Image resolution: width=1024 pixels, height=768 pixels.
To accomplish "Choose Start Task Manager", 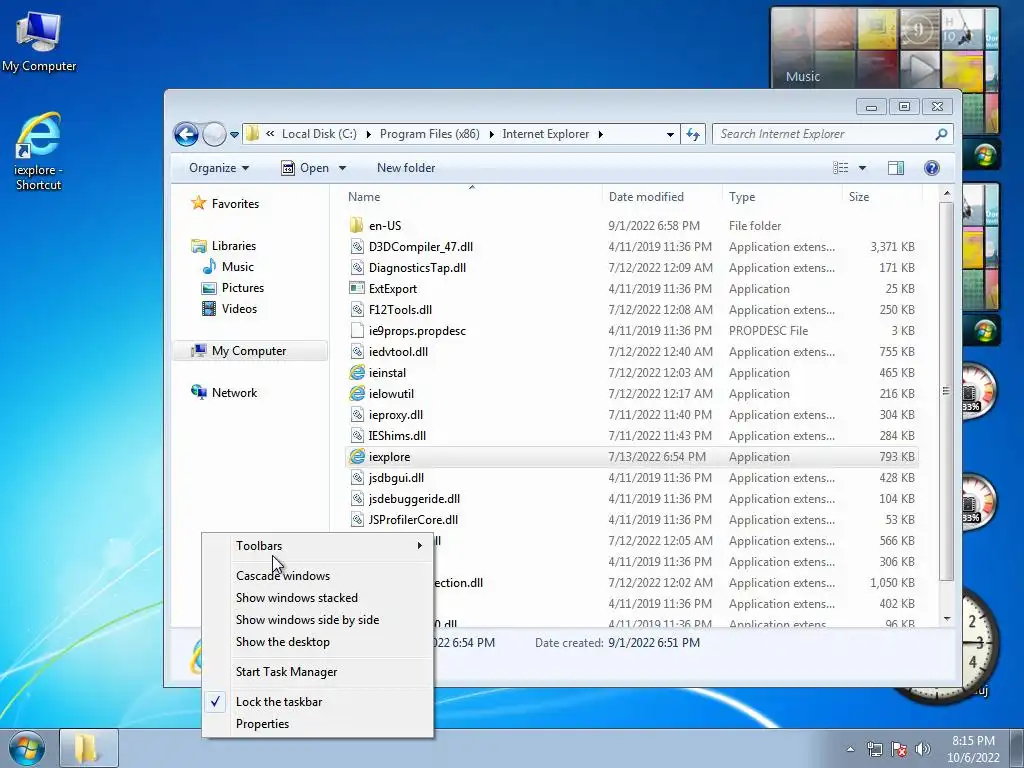I will click(x=317, y=672).
